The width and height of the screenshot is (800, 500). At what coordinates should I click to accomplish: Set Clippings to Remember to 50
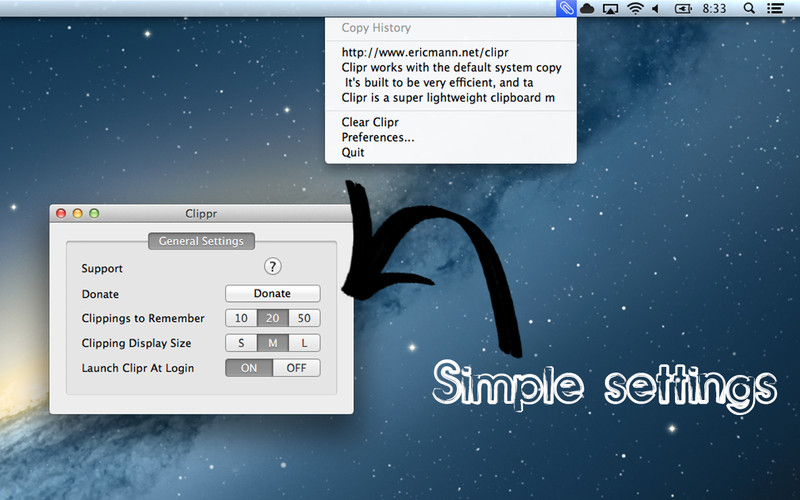click(x=304, y=318)
